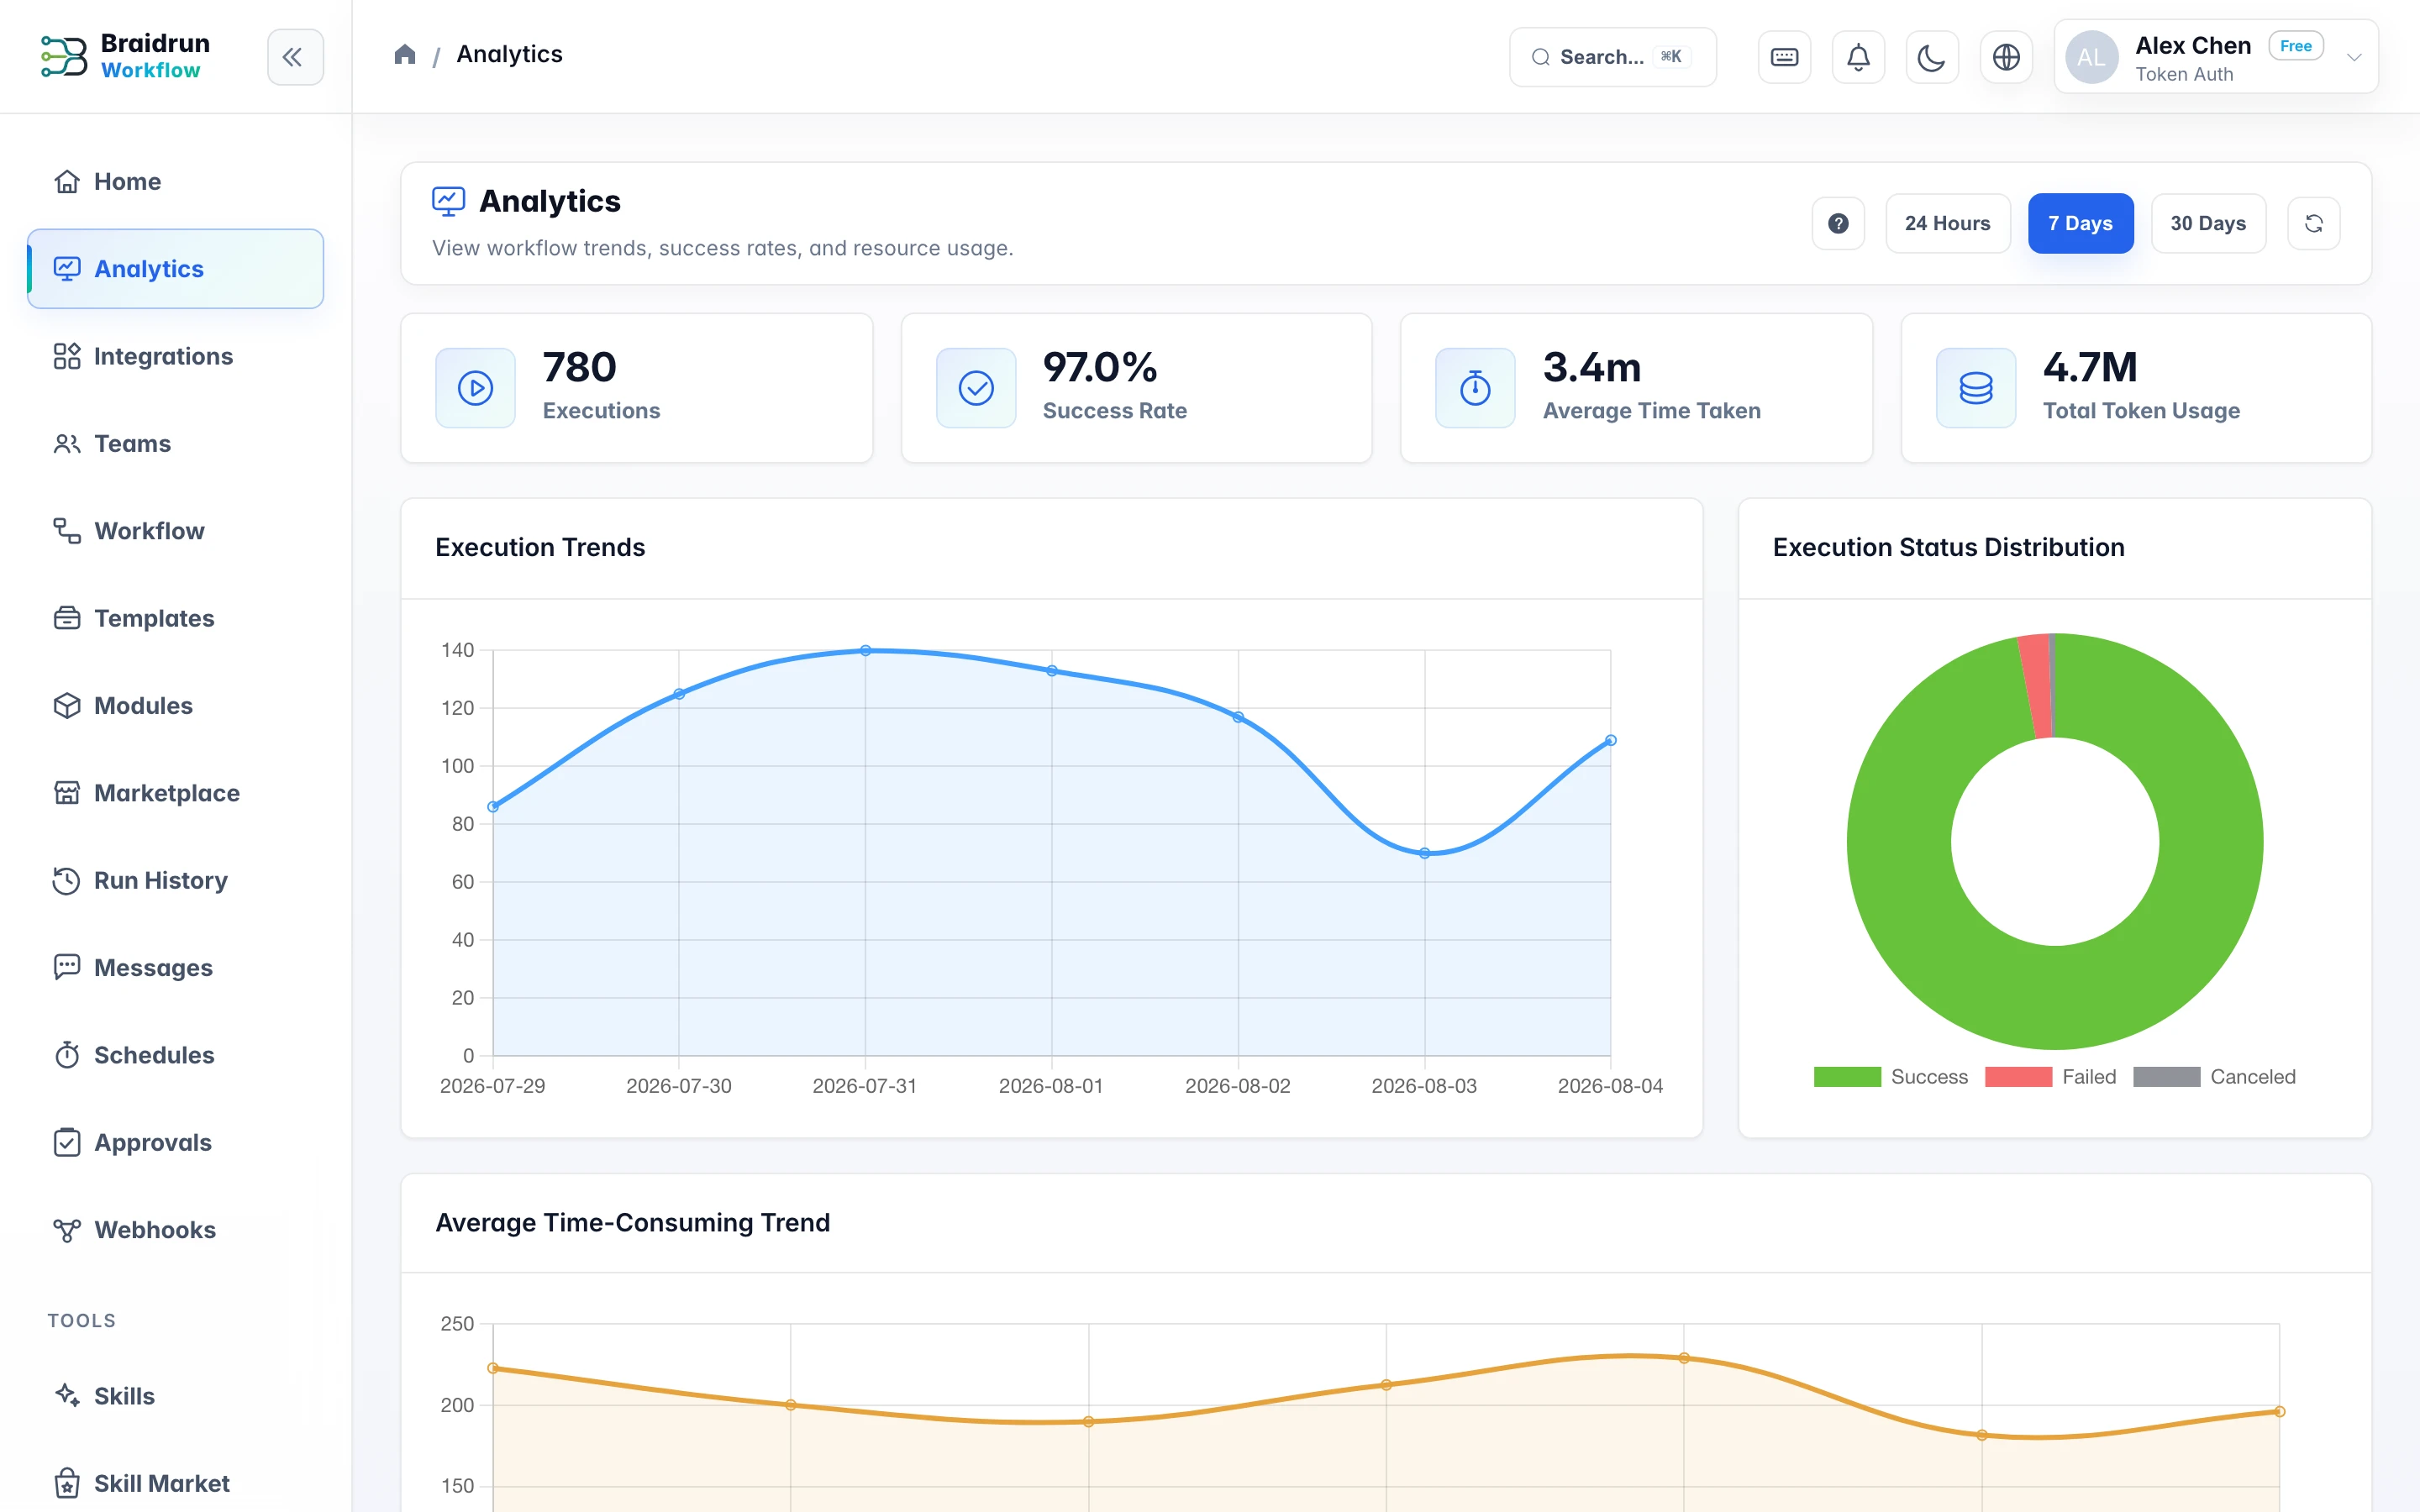The image size is (2420, 1512).
Task: Click the Schedules timer icon
Action: point(67,1055)
